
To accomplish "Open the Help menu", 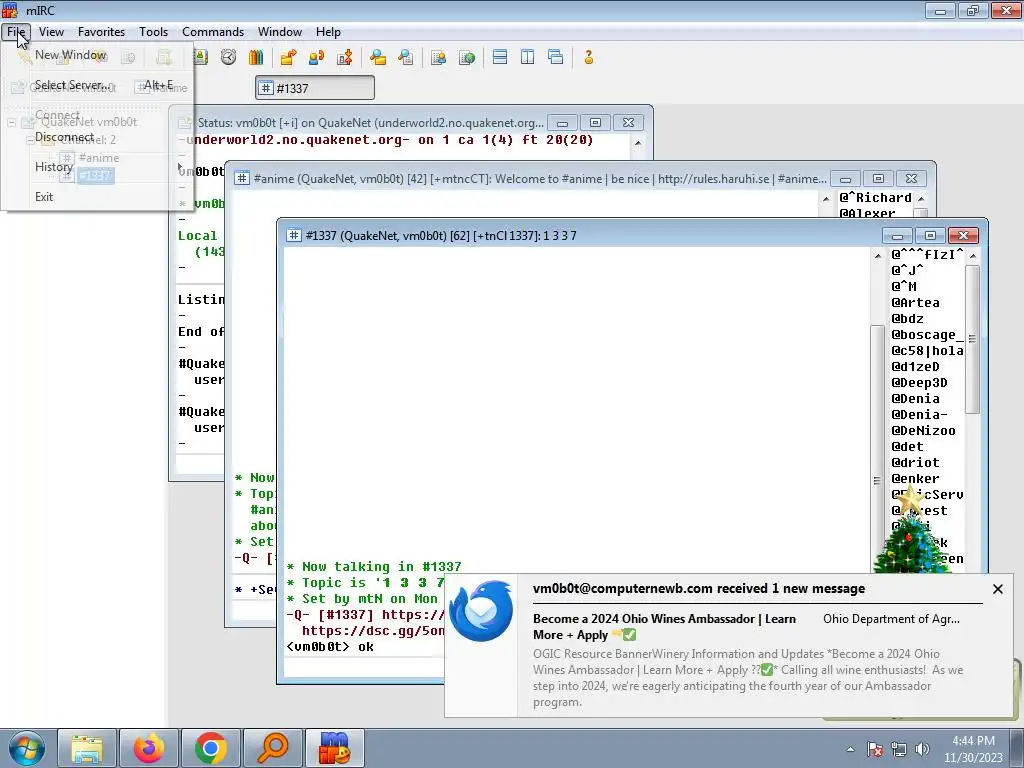I will 328,31.
